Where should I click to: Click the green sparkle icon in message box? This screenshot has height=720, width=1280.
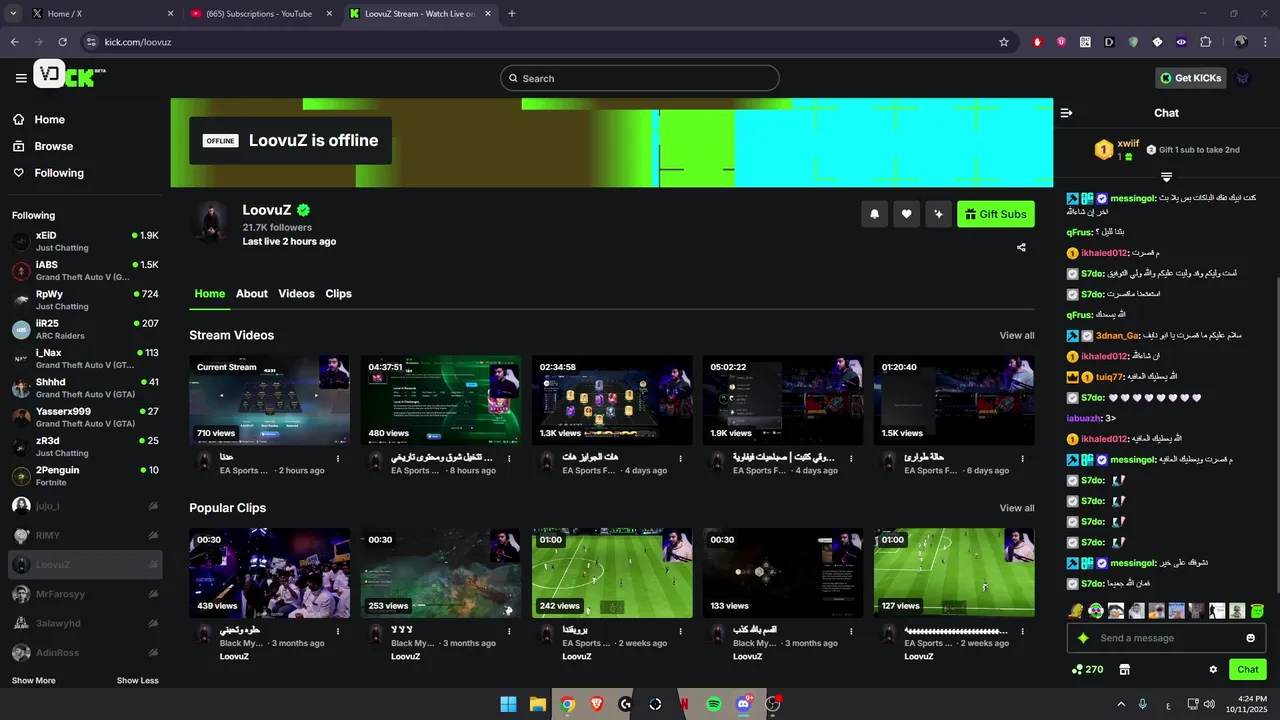pos(1083,638)
